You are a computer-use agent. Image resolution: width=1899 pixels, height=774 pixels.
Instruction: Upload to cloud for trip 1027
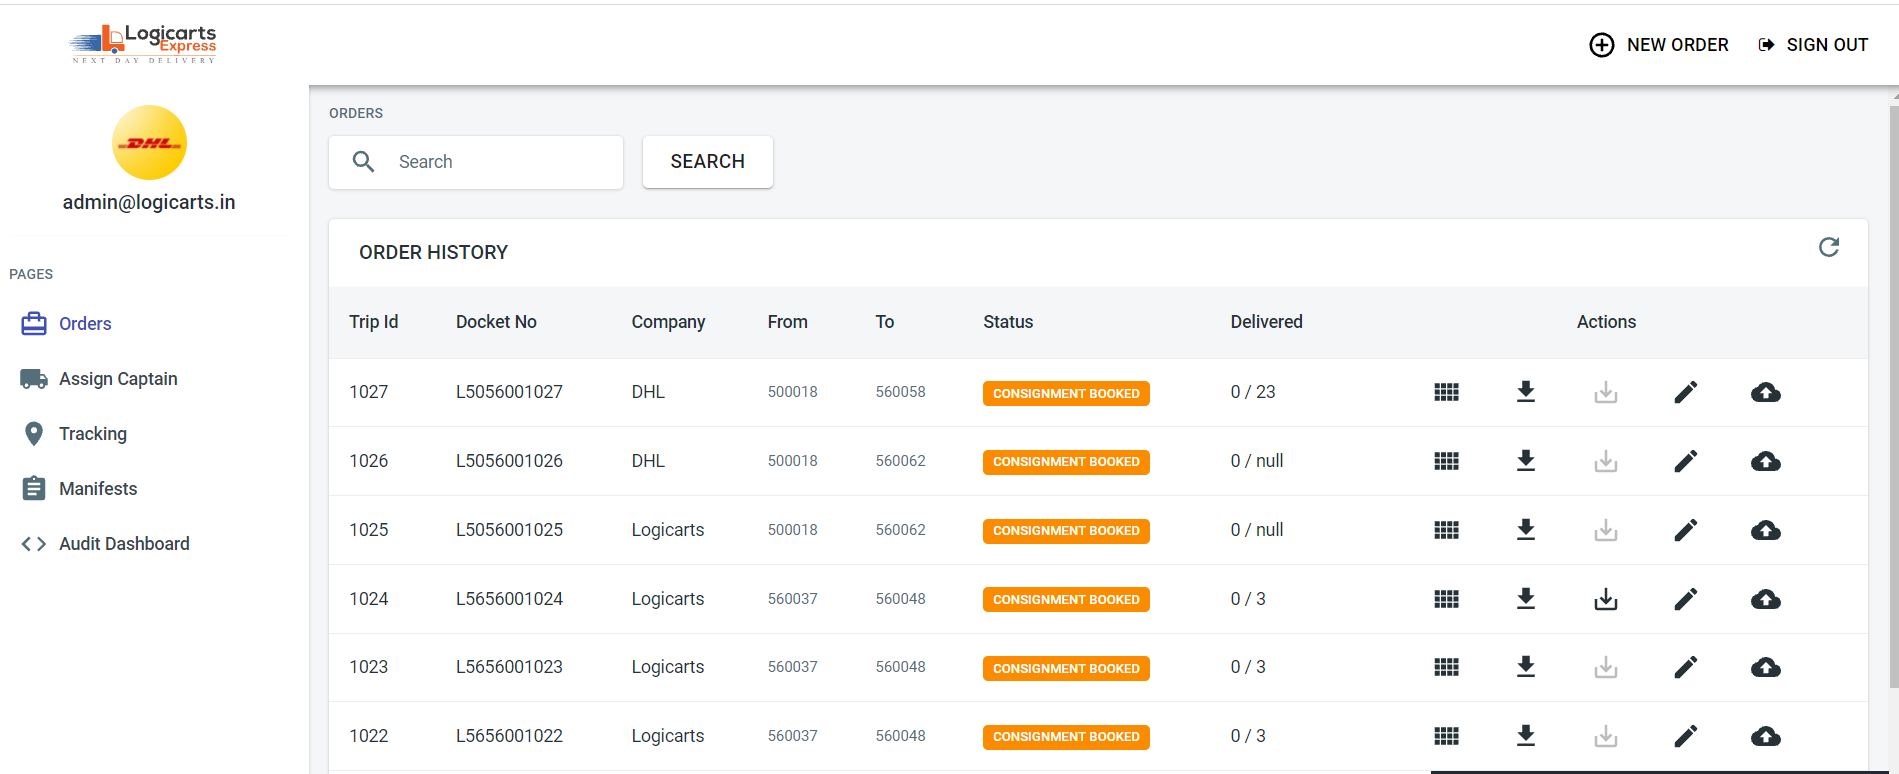1765,392
